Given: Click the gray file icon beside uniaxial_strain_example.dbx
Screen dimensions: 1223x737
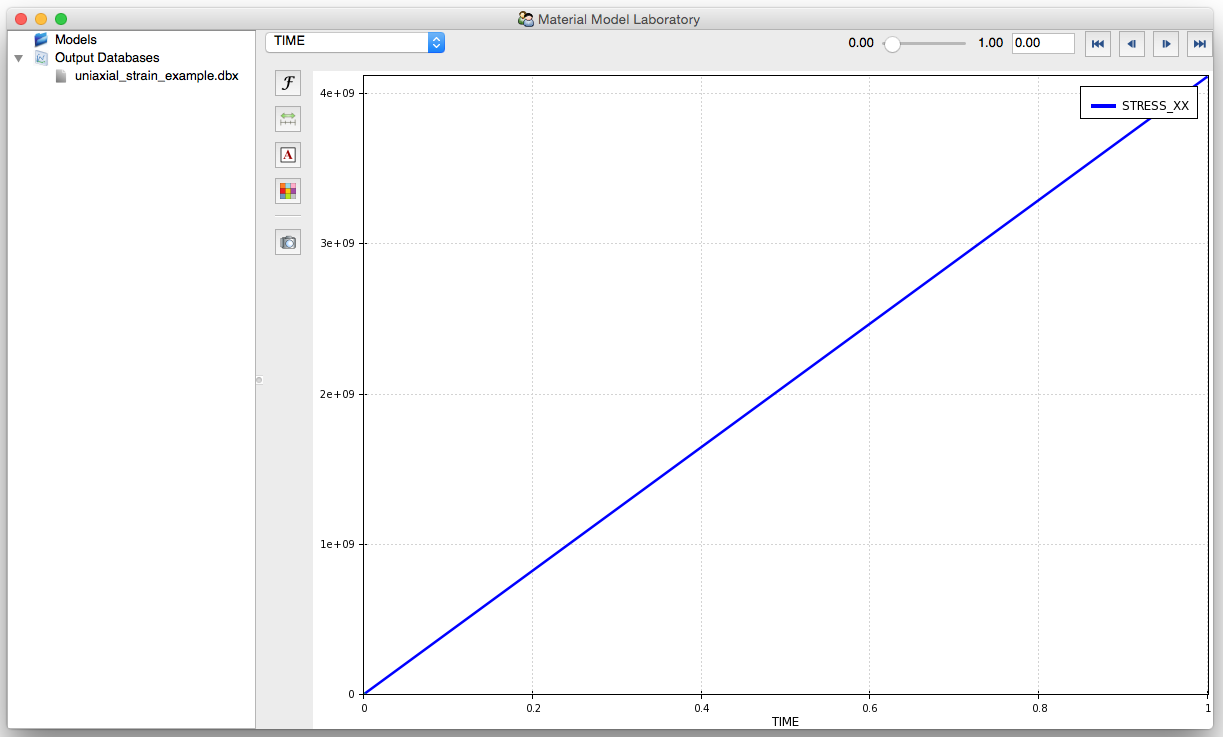Looking at the screenshot, I should tap(61, 76).
